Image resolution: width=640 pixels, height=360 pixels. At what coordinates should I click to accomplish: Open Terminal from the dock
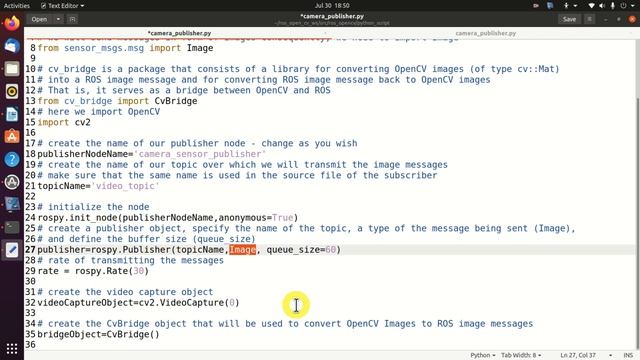point(12,227)
